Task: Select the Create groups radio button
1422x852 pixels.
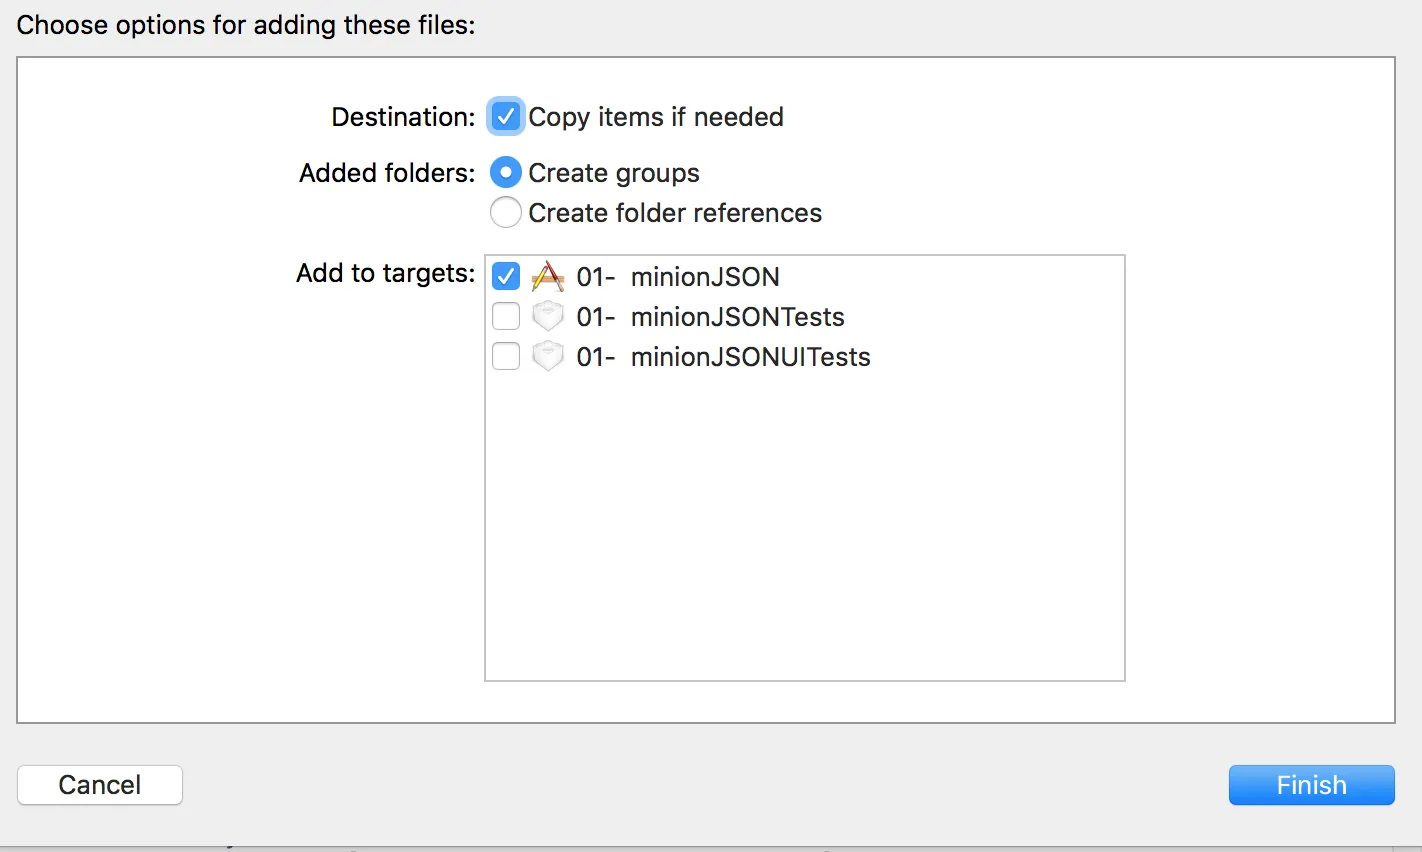Action: point(506,173)
